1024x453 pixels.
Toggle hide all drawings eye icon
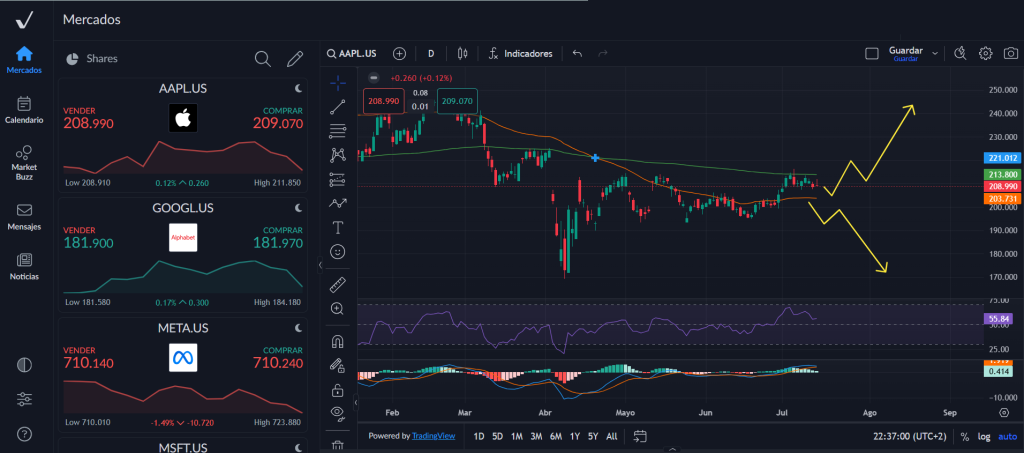click(338, 413)
